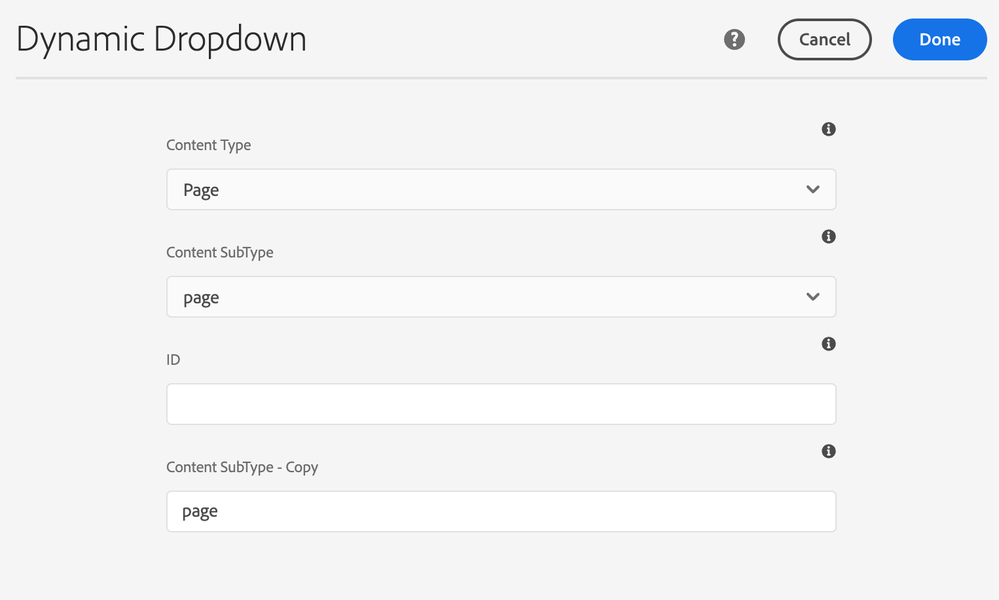Image resolution: width=999 pixels, height=600 pixels.
Task: Click the selected "Page" value in Content Type
Action: click(x=201, y=190)
